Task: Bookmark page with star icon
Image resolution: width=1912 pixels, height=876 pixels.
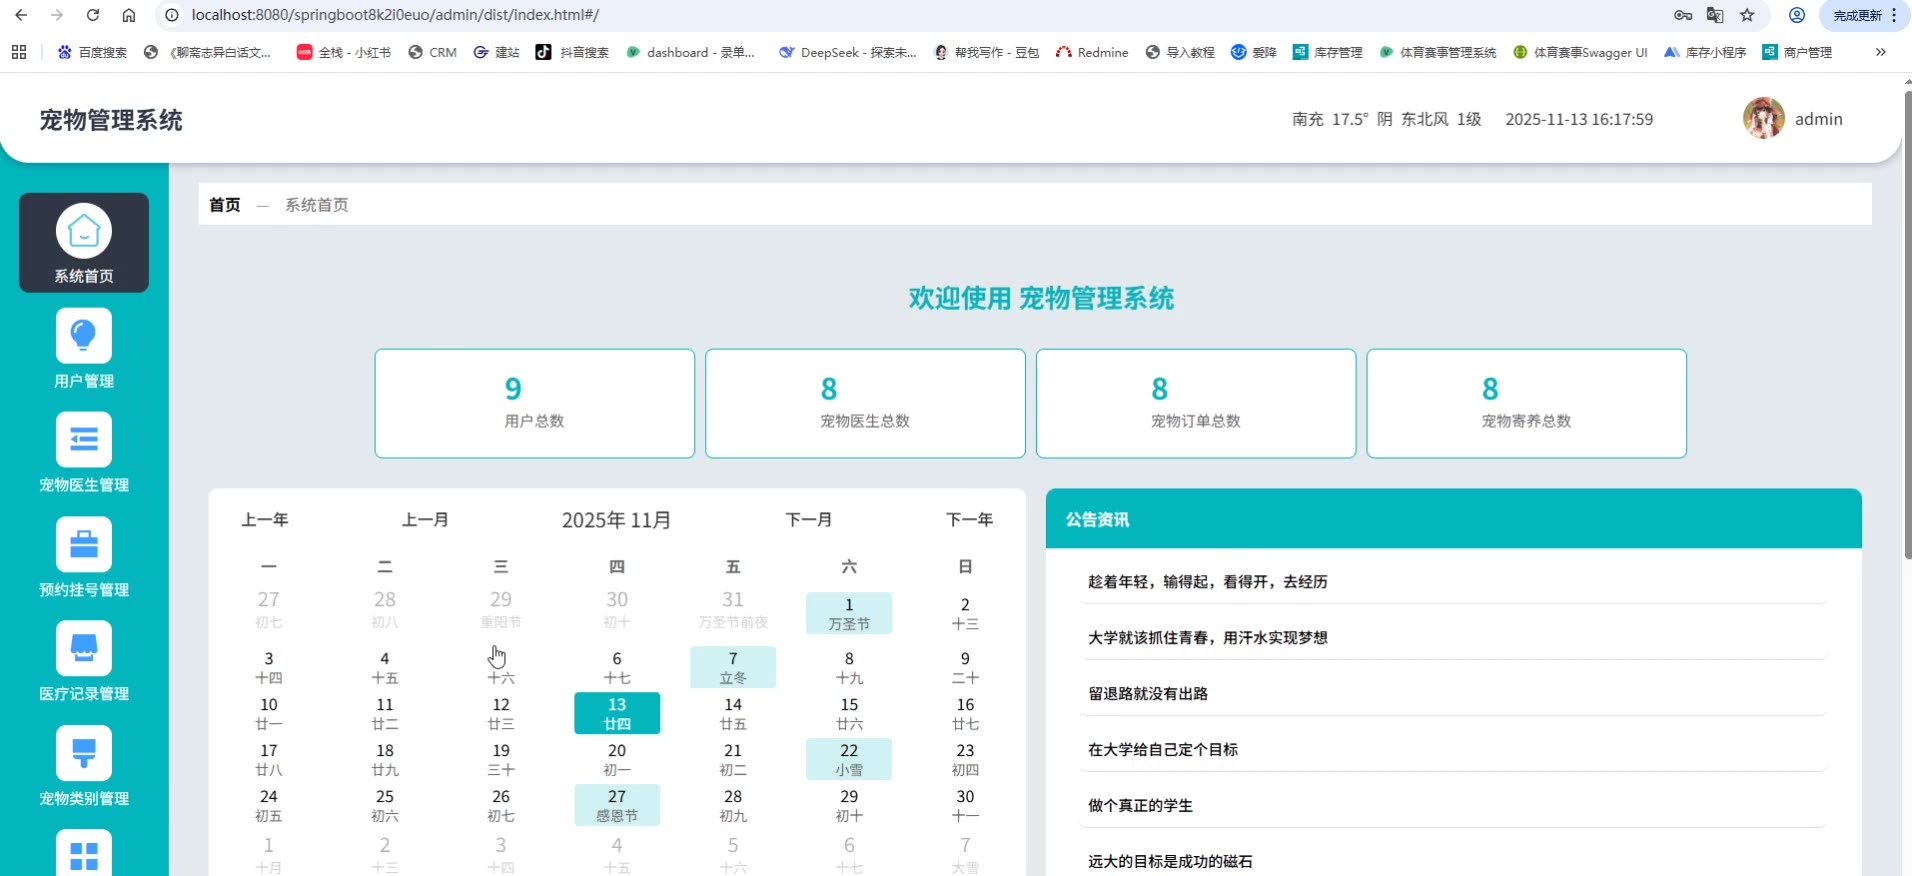Action: coord(1747,15)
